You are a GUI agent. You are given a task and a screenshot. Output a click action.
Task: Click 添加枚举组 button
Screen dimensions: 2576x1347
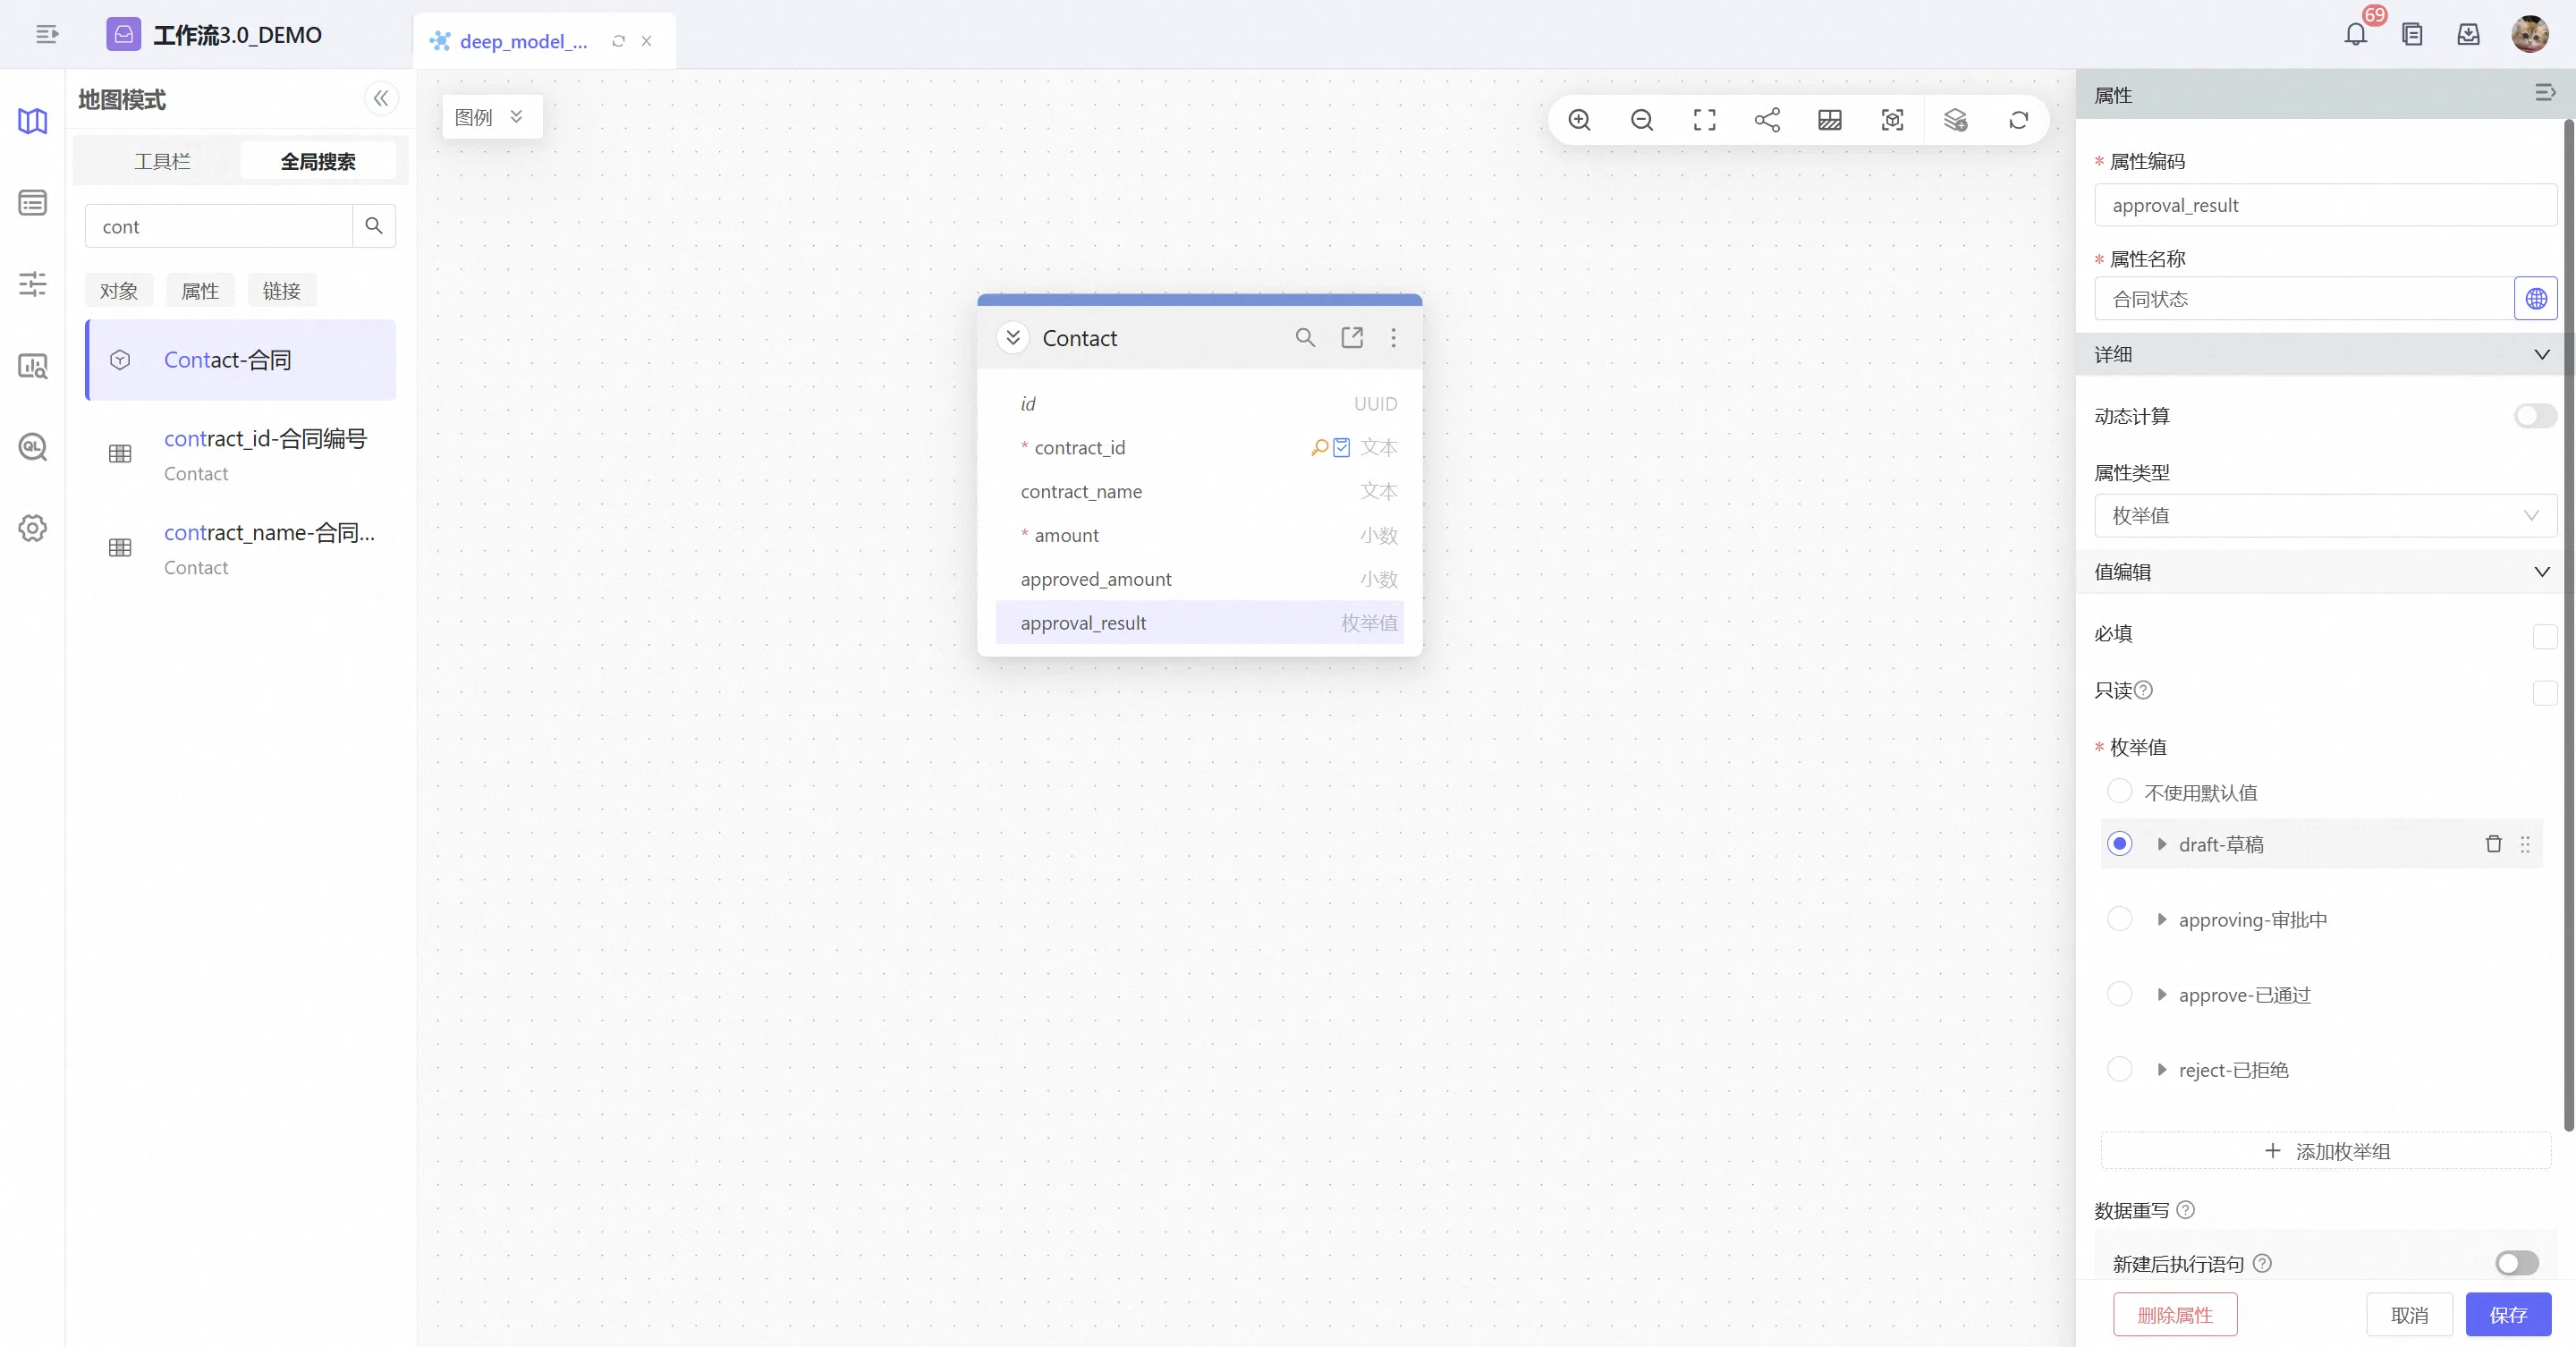pyautogui.click(x=2326, y=1151)
